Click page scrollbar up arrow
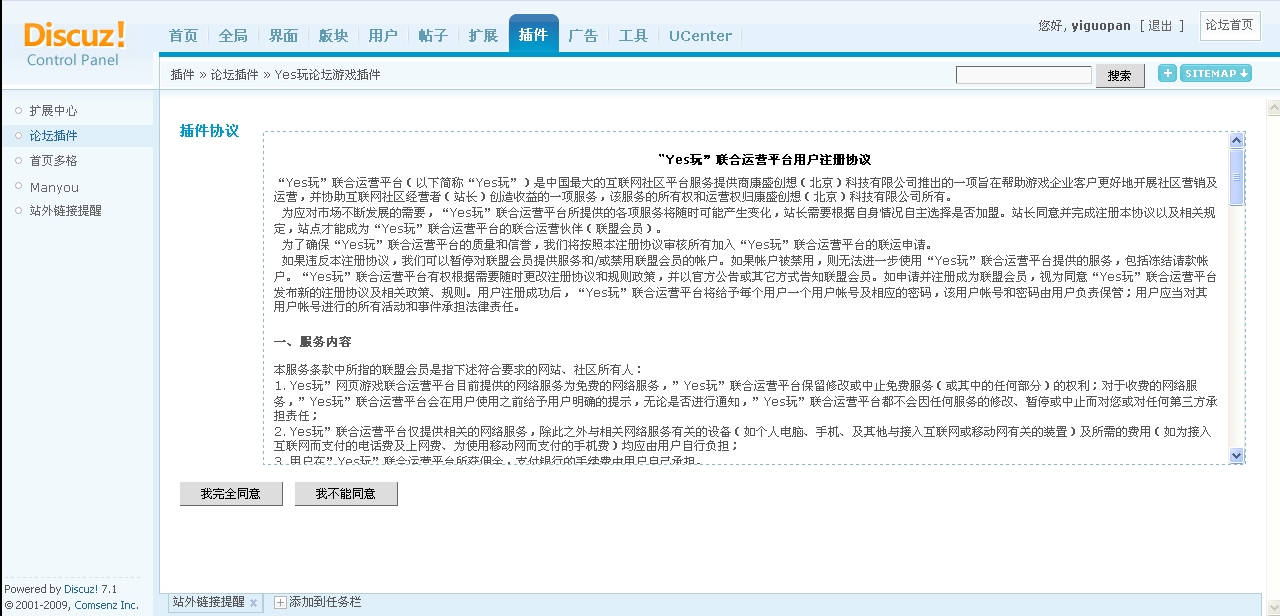This screenshot has height=616, width=1280. point(1273,108)
